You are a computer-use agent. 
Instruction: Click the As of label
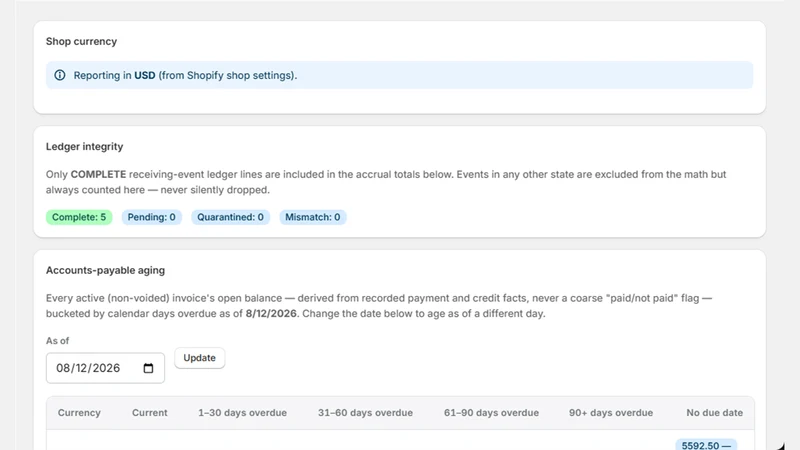click(x=57, y=340)
